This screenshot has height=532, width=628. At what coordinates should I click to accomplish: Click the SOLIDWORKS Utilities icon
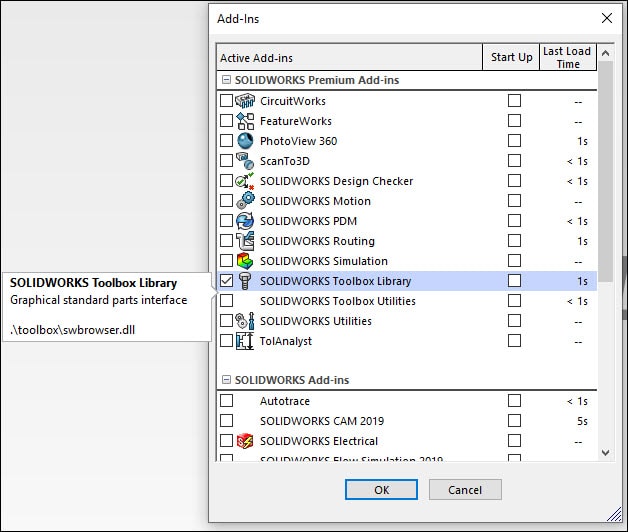tap(245, 321)
